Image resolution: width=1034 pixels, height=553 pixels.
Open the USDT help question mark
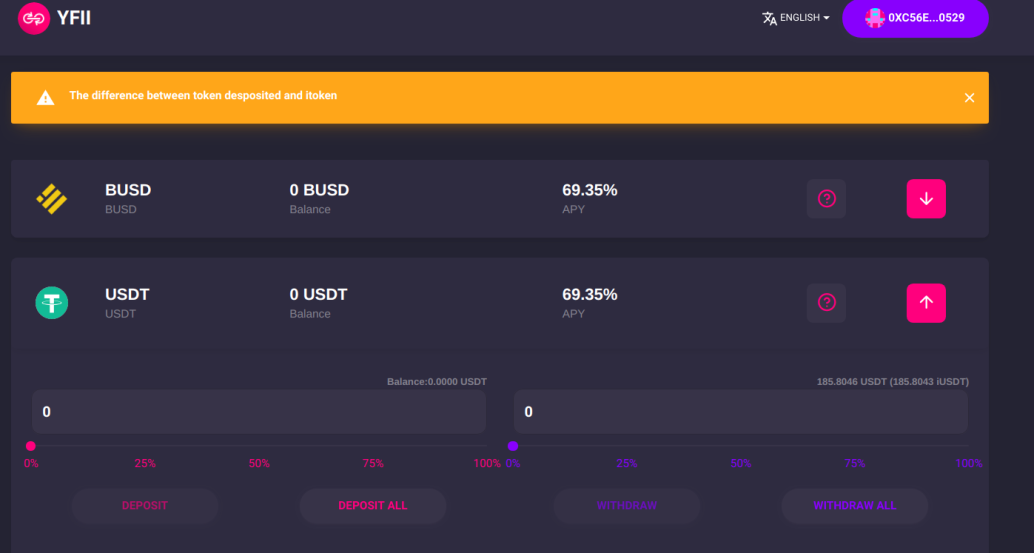click(826, 303)
